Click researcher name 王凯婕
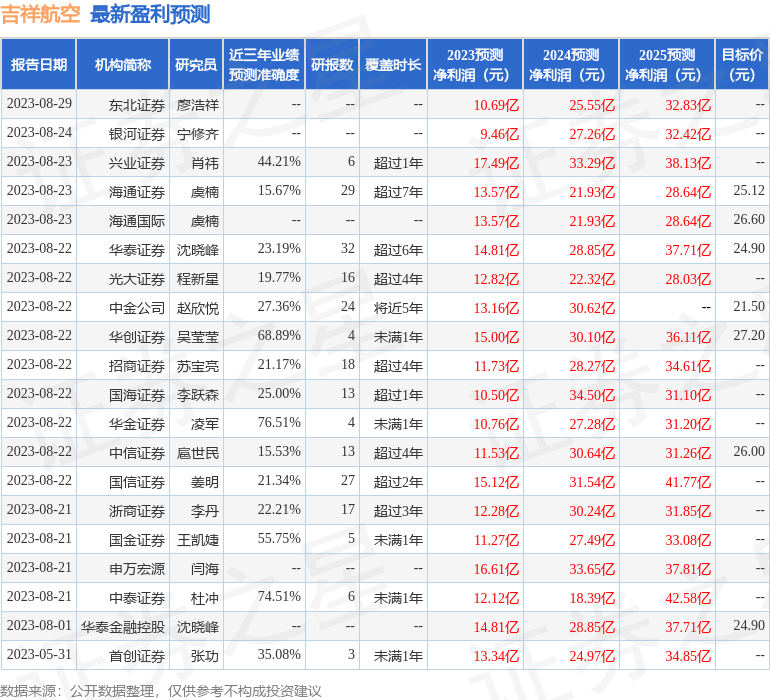The height and width of the screenshot is (700, 770). click(197, 540)
